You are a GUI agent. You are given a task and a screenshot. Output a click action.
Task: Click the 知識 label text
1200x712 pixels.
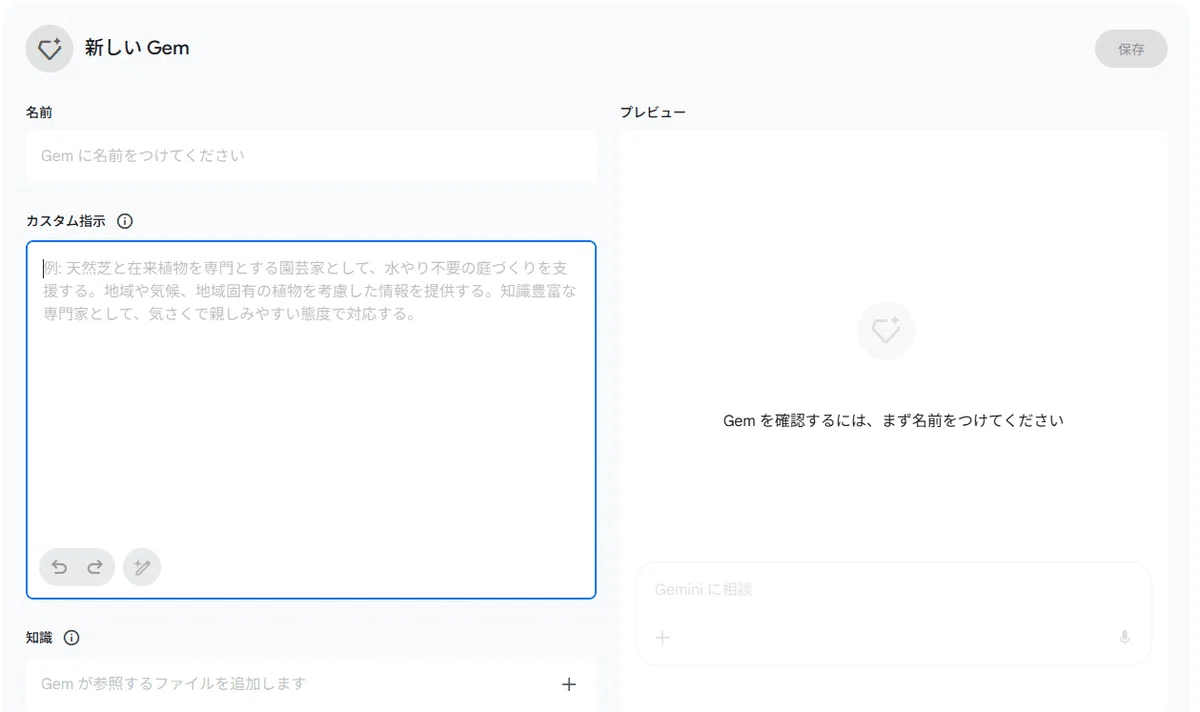(39, 638)
